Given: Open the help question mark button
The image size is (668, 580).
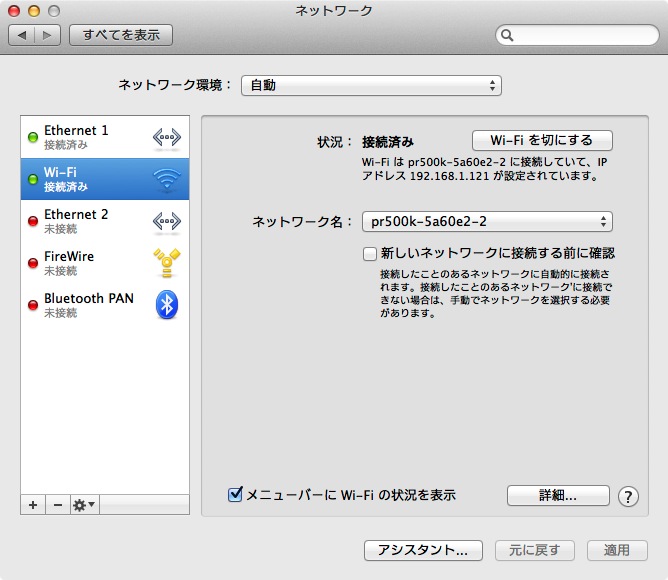Looking at the screenshot, I should [x=628, y=496].
